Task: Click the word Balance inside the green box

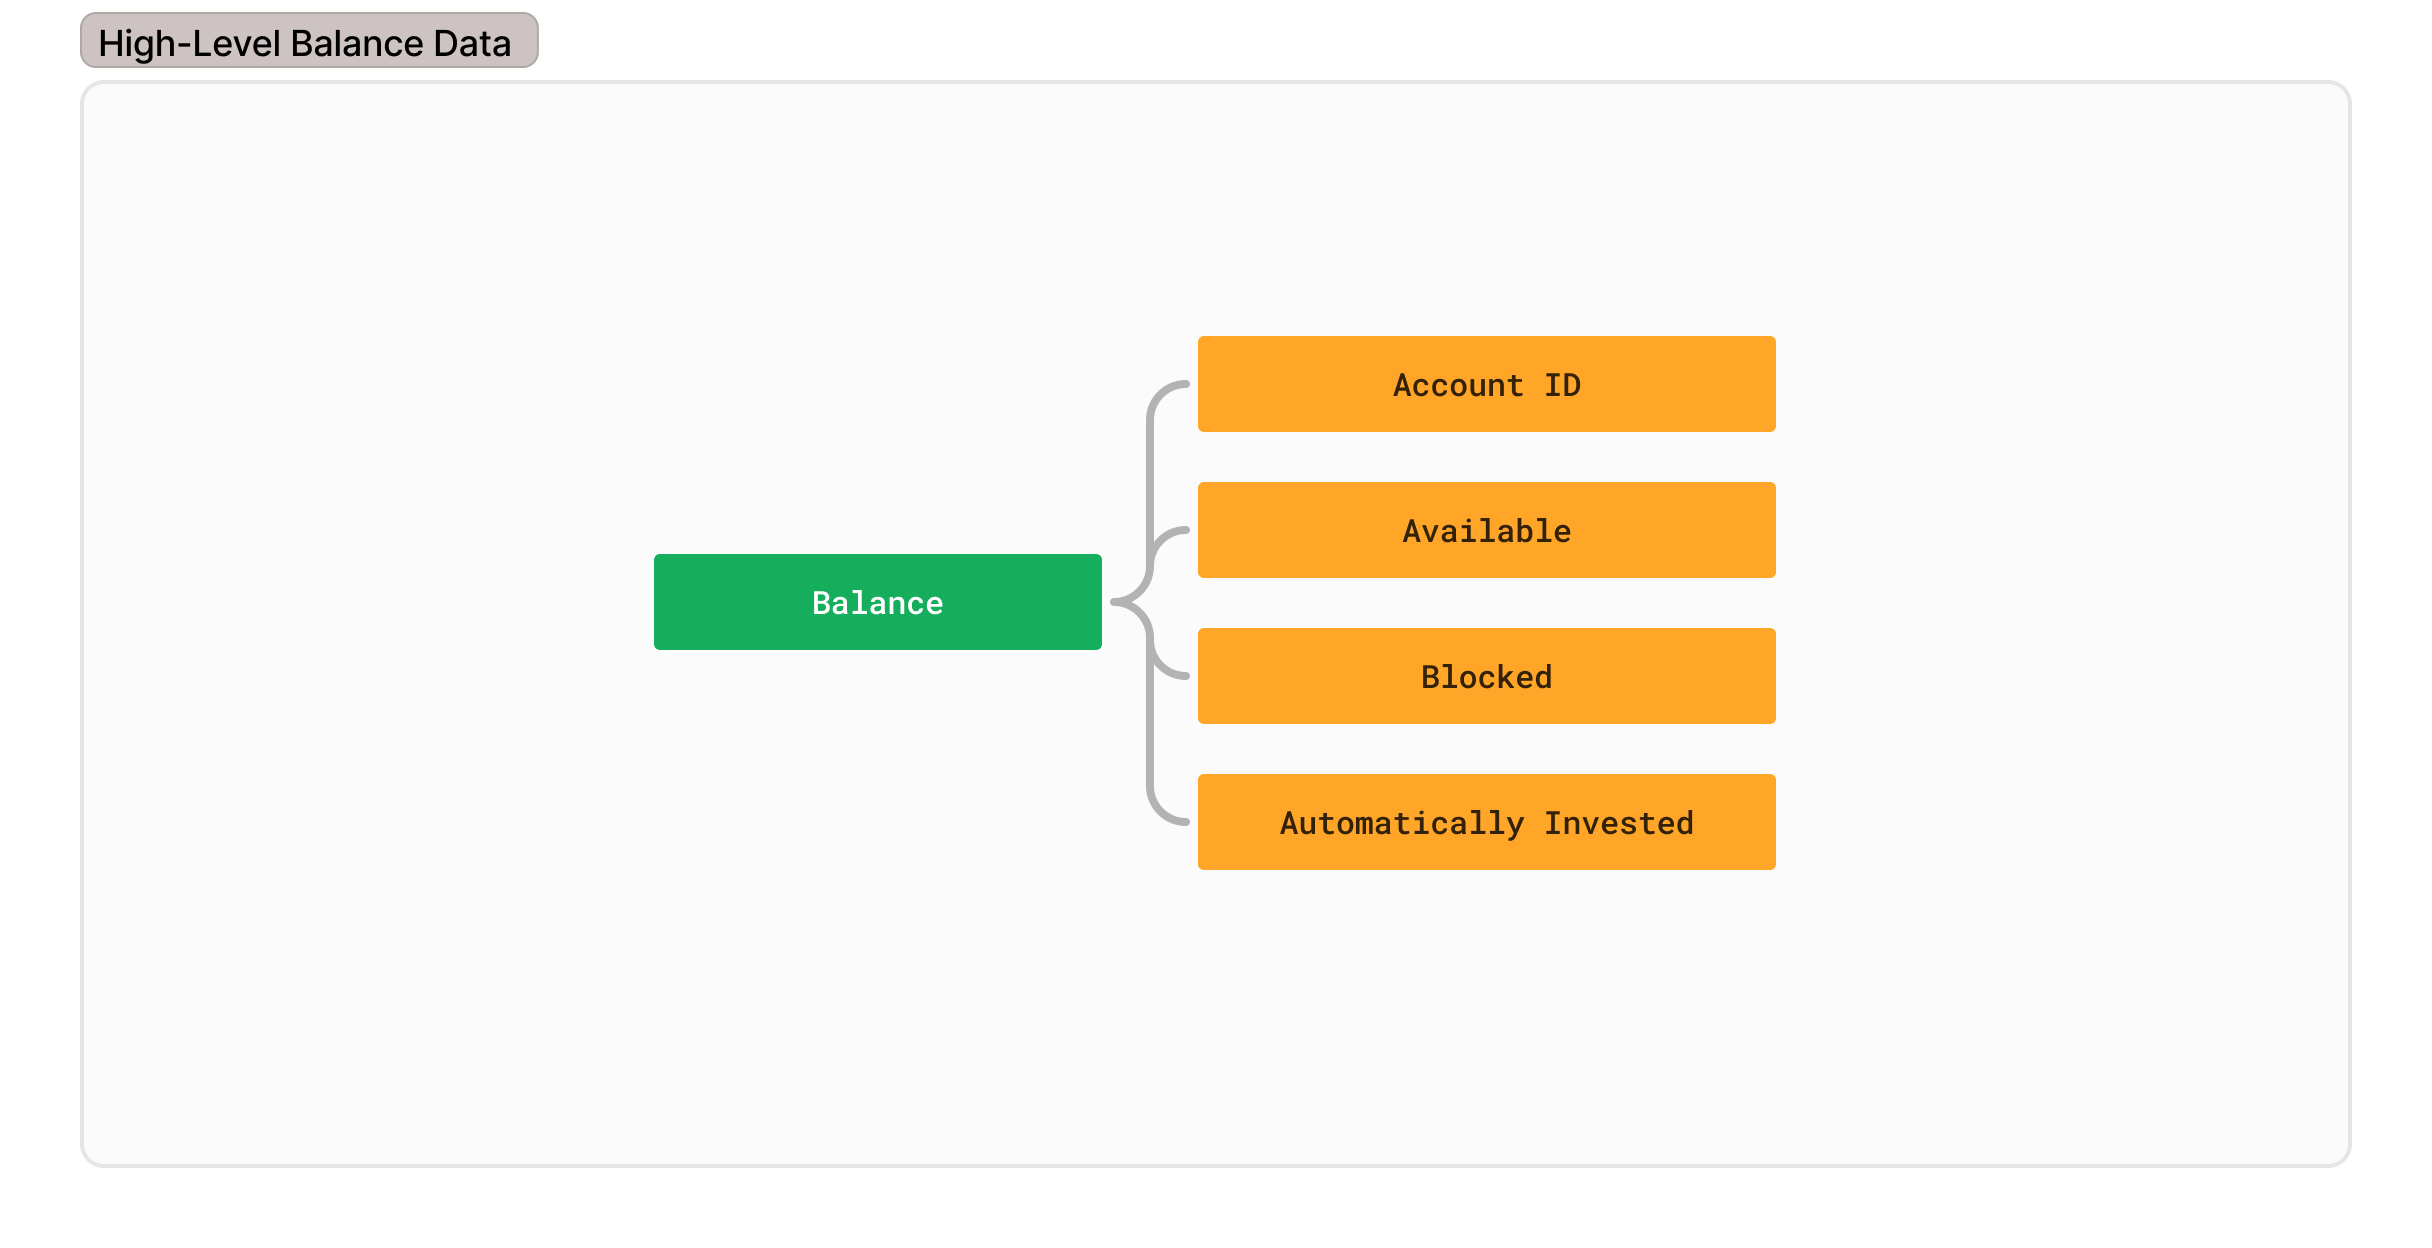Action: 877,603
